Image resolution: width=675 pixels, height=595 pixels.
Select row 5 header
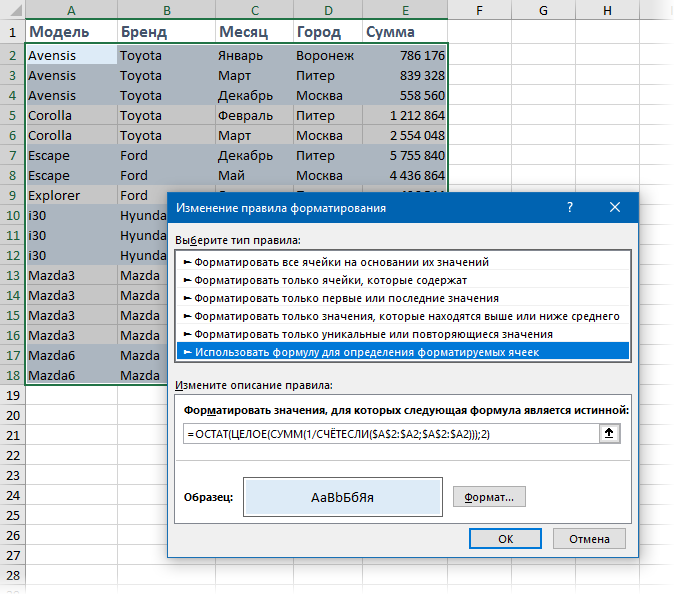click(x=12, y=115)
